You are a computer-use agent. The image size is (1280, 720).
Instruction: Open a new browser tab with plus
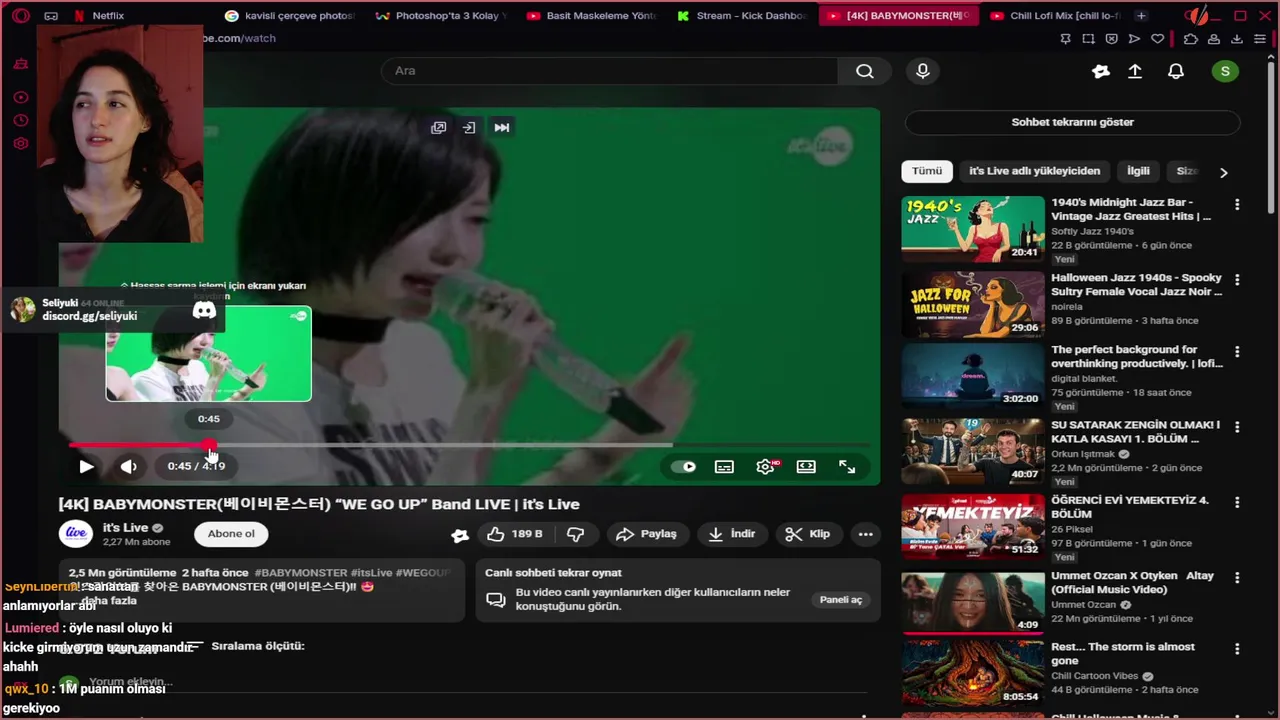[x=1141, y=16]
